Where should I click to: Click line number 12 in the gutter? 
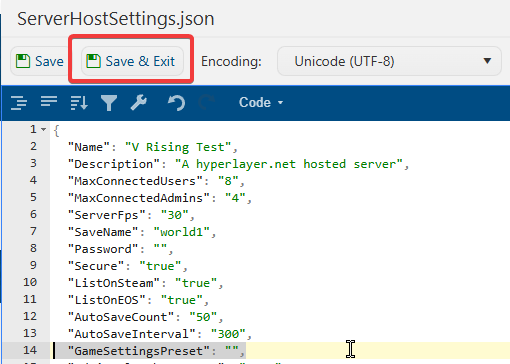tap(30, 316)
